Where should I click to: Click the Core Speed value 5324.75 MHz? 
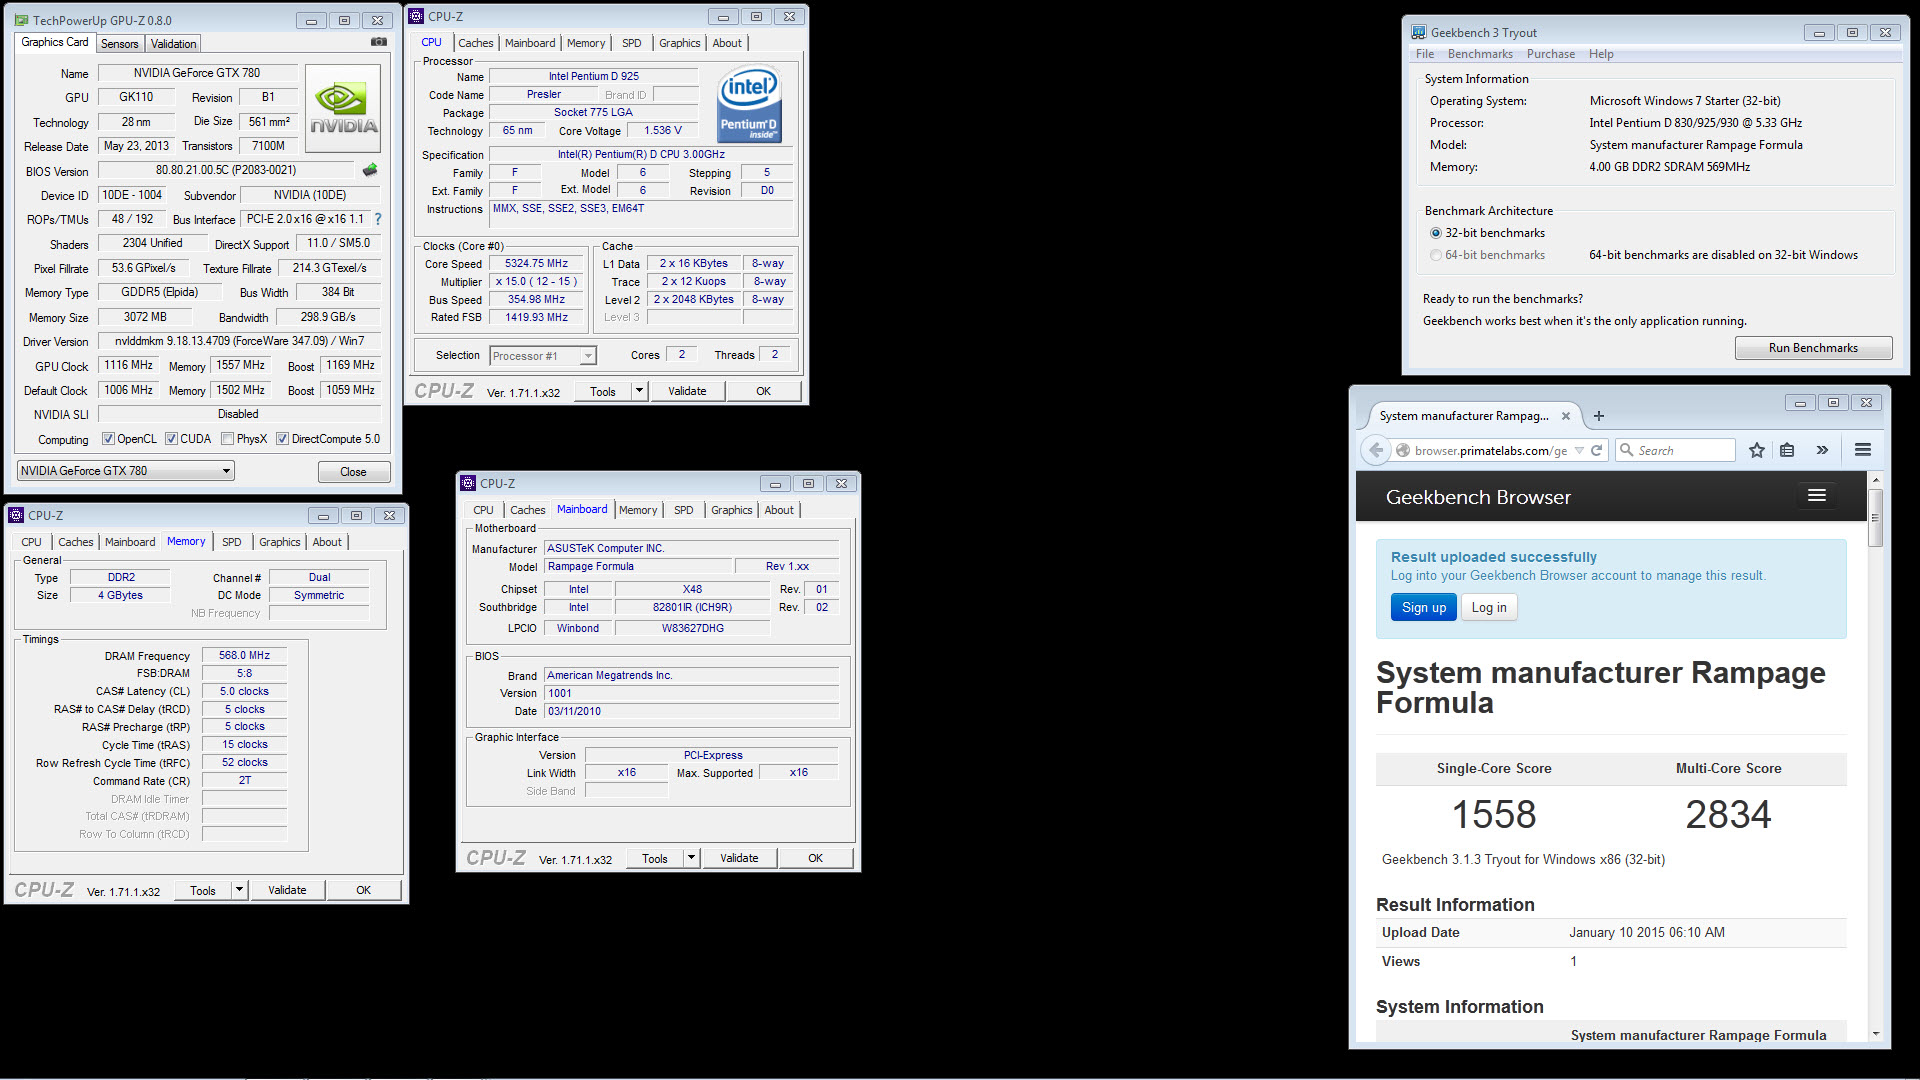point(537,264)
